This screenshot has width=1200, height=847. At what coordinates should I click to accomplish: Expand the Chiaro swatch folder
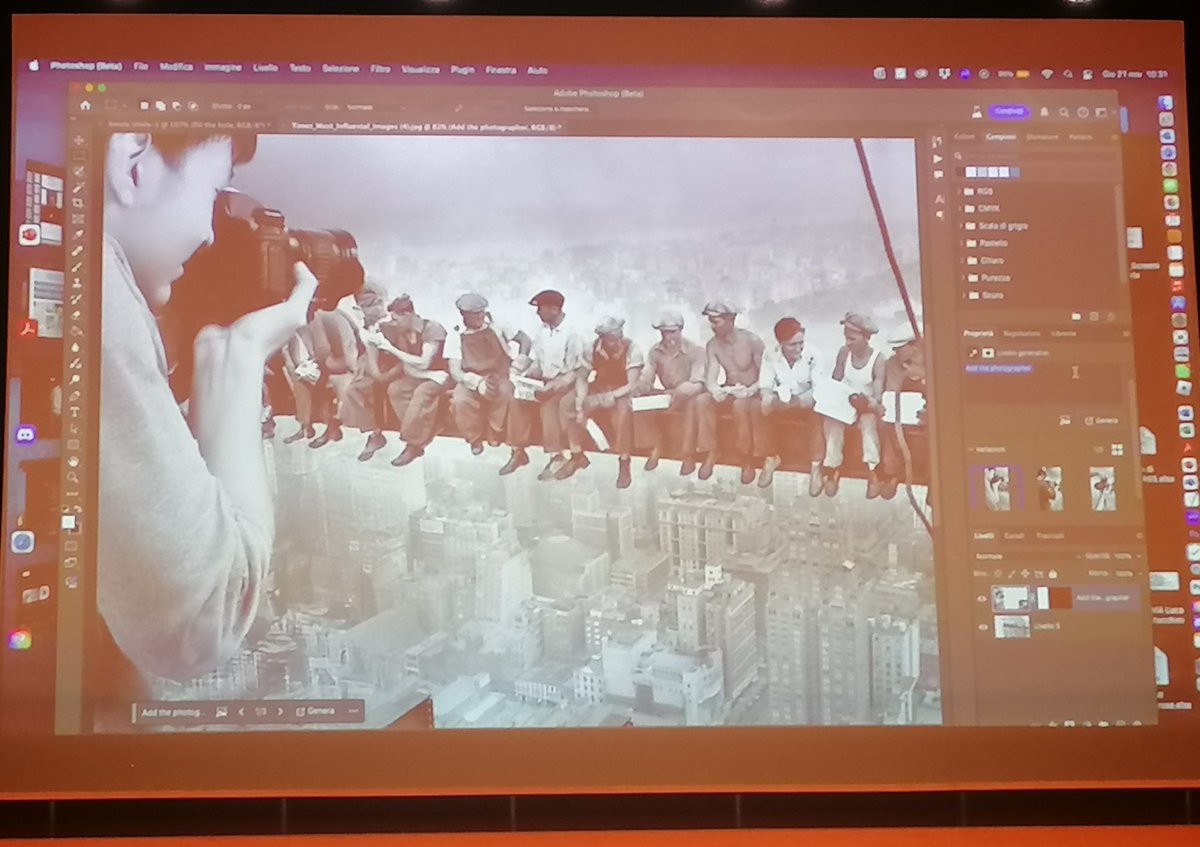pos(962,261)
